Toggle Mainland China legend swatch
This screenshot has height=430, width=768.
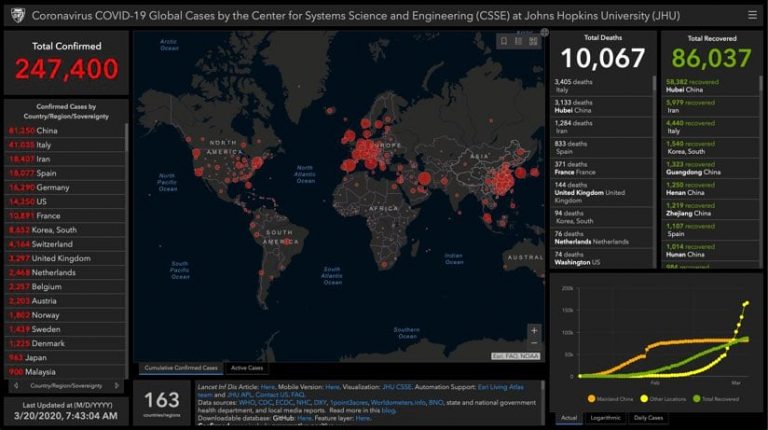click(x=591, y=399)
